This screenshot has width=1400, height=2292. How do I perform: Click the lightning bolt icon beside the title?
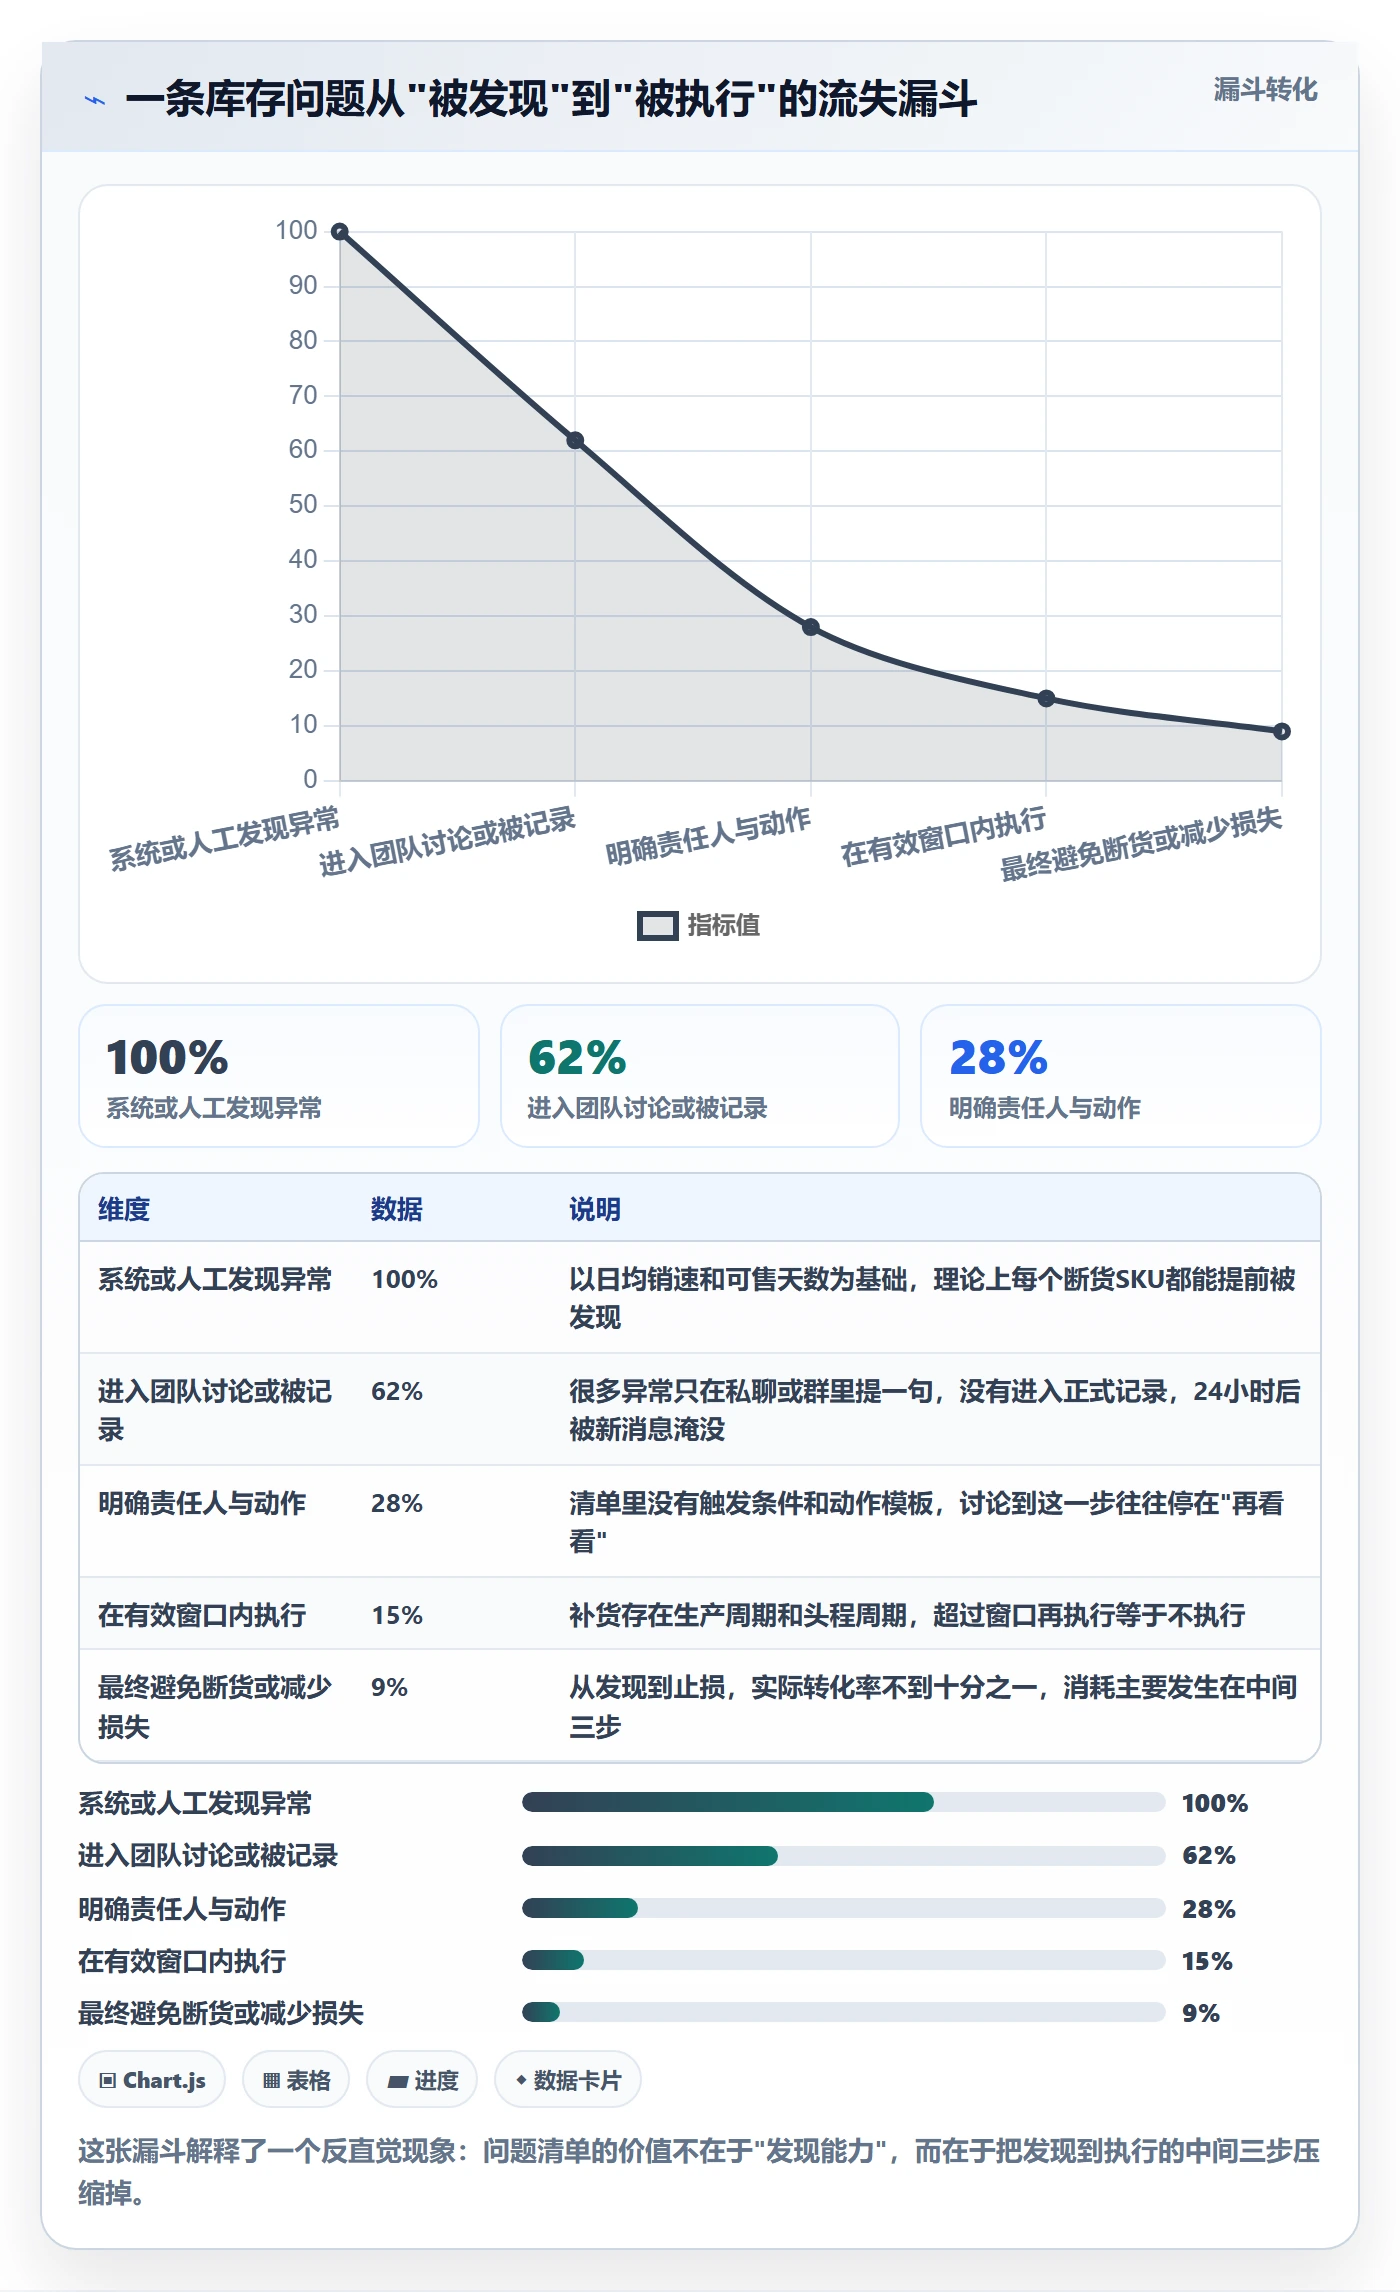[x=95, y=100]
